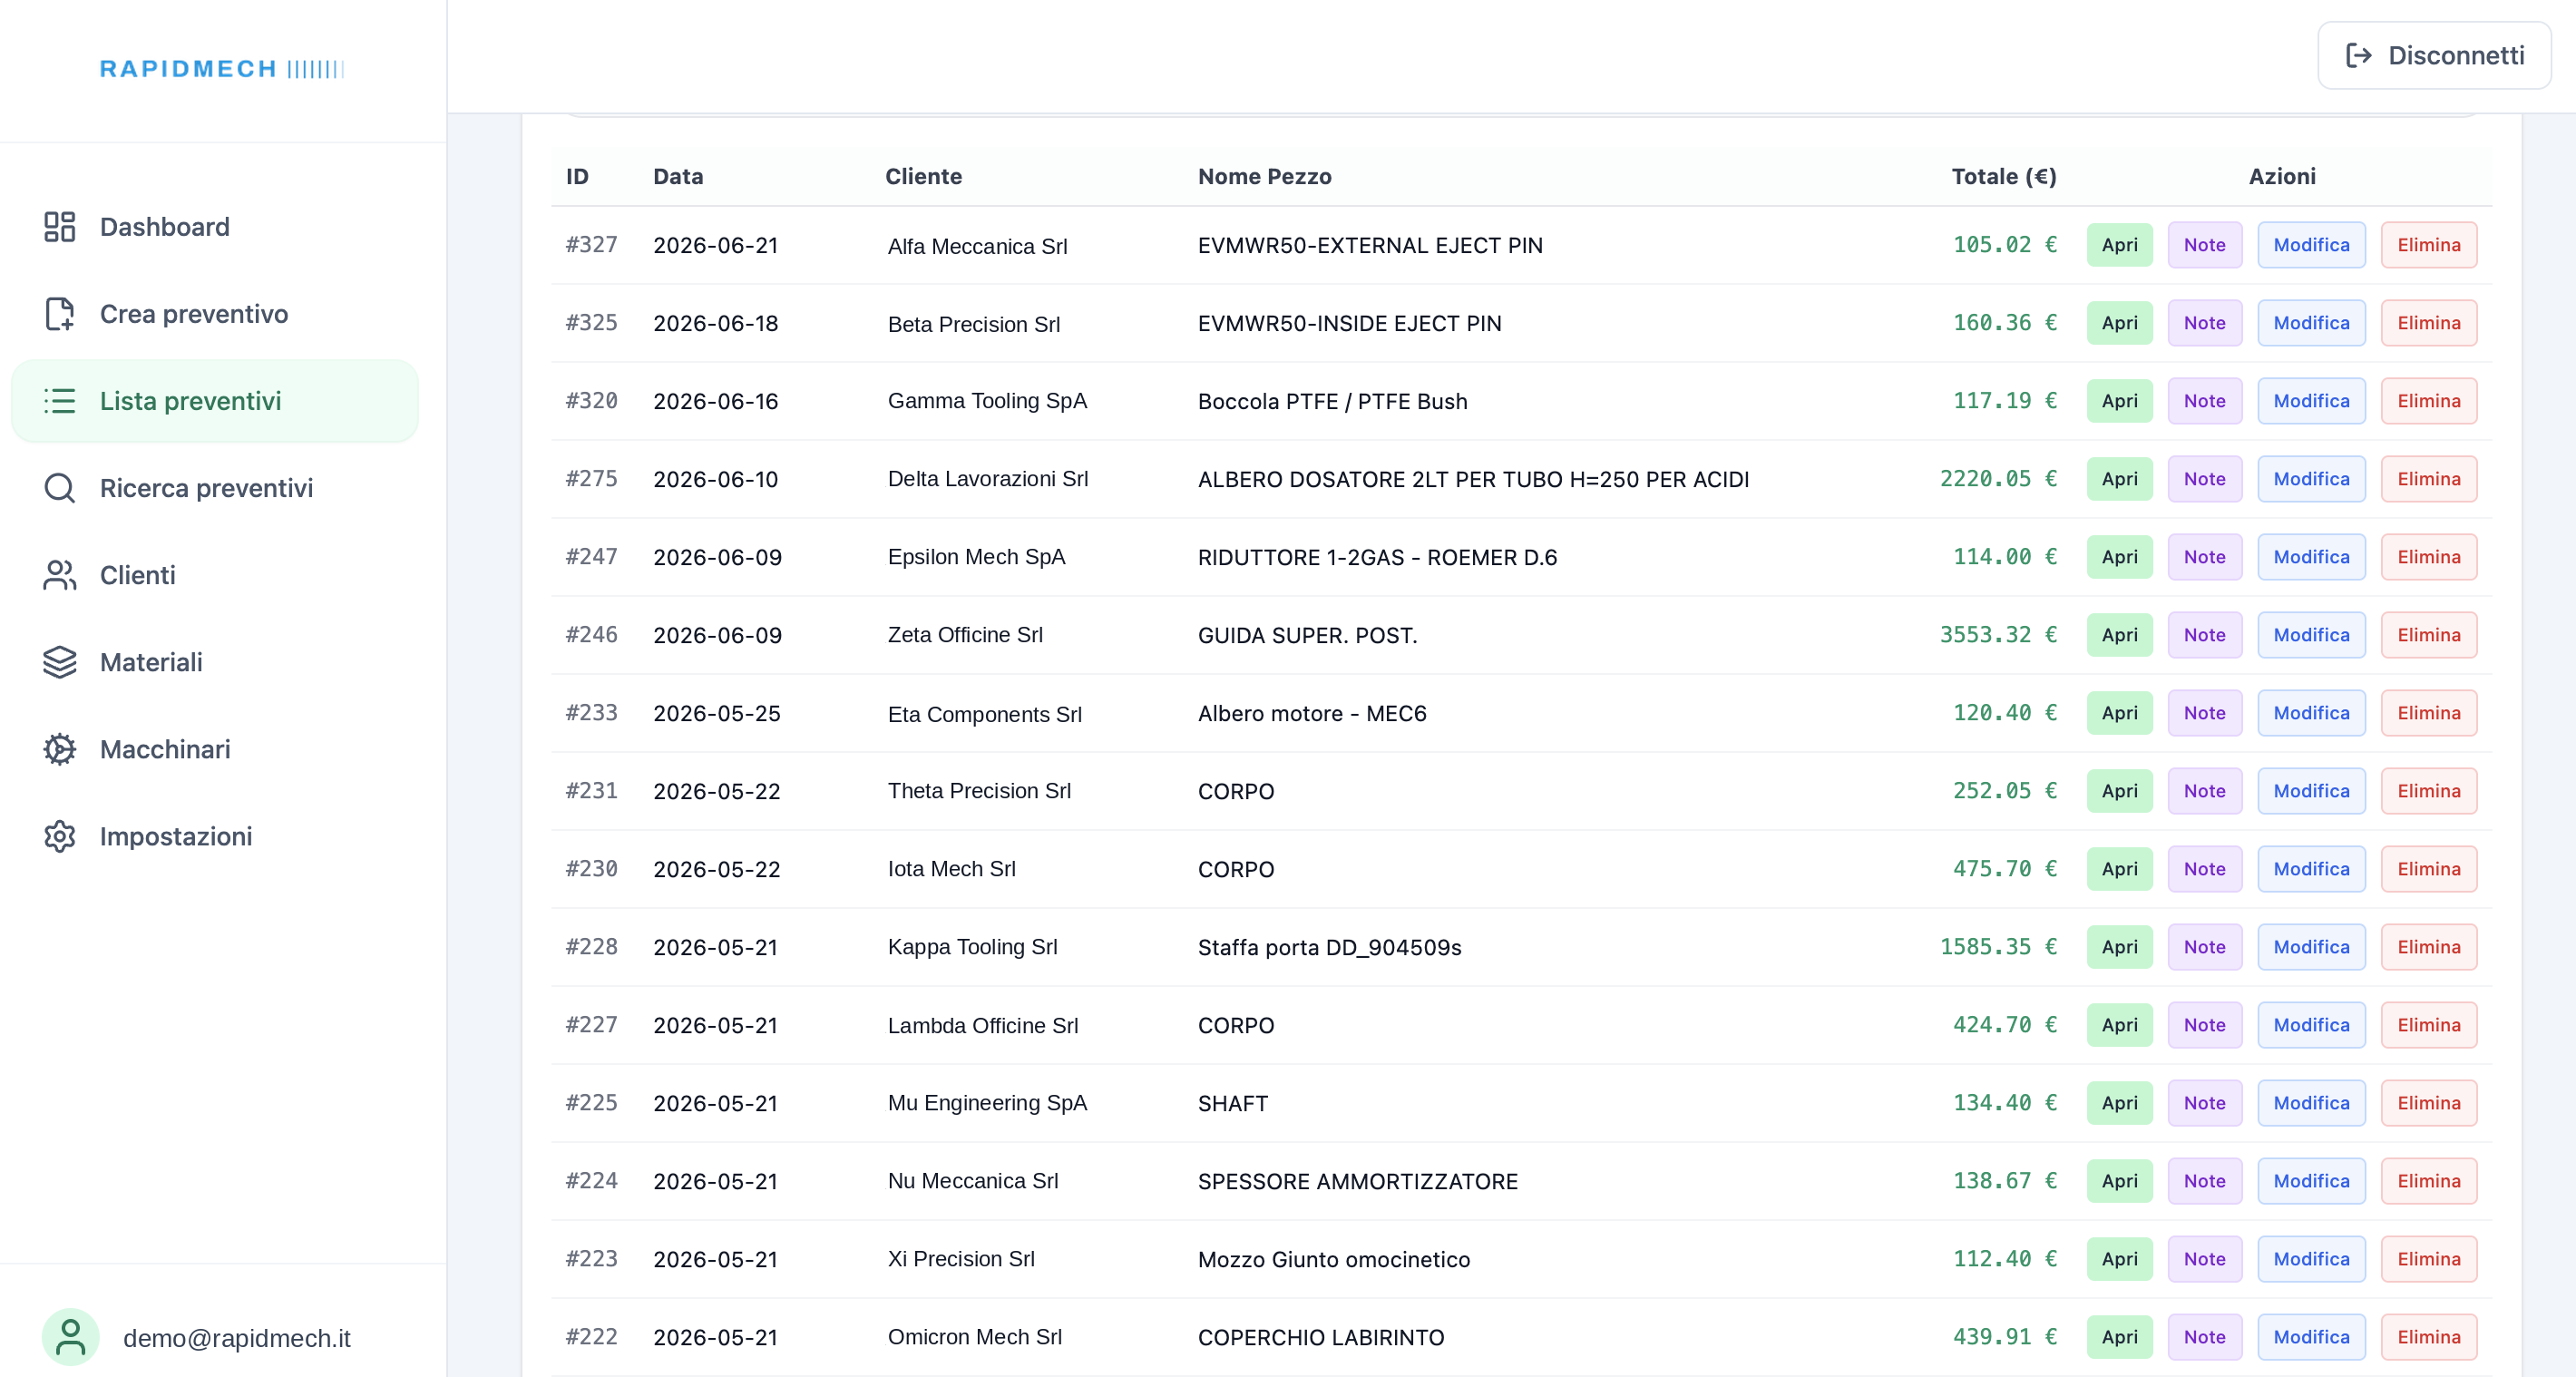Click the Data column header
This screenshot has width=2576, height=1377.
click(678, 177)
